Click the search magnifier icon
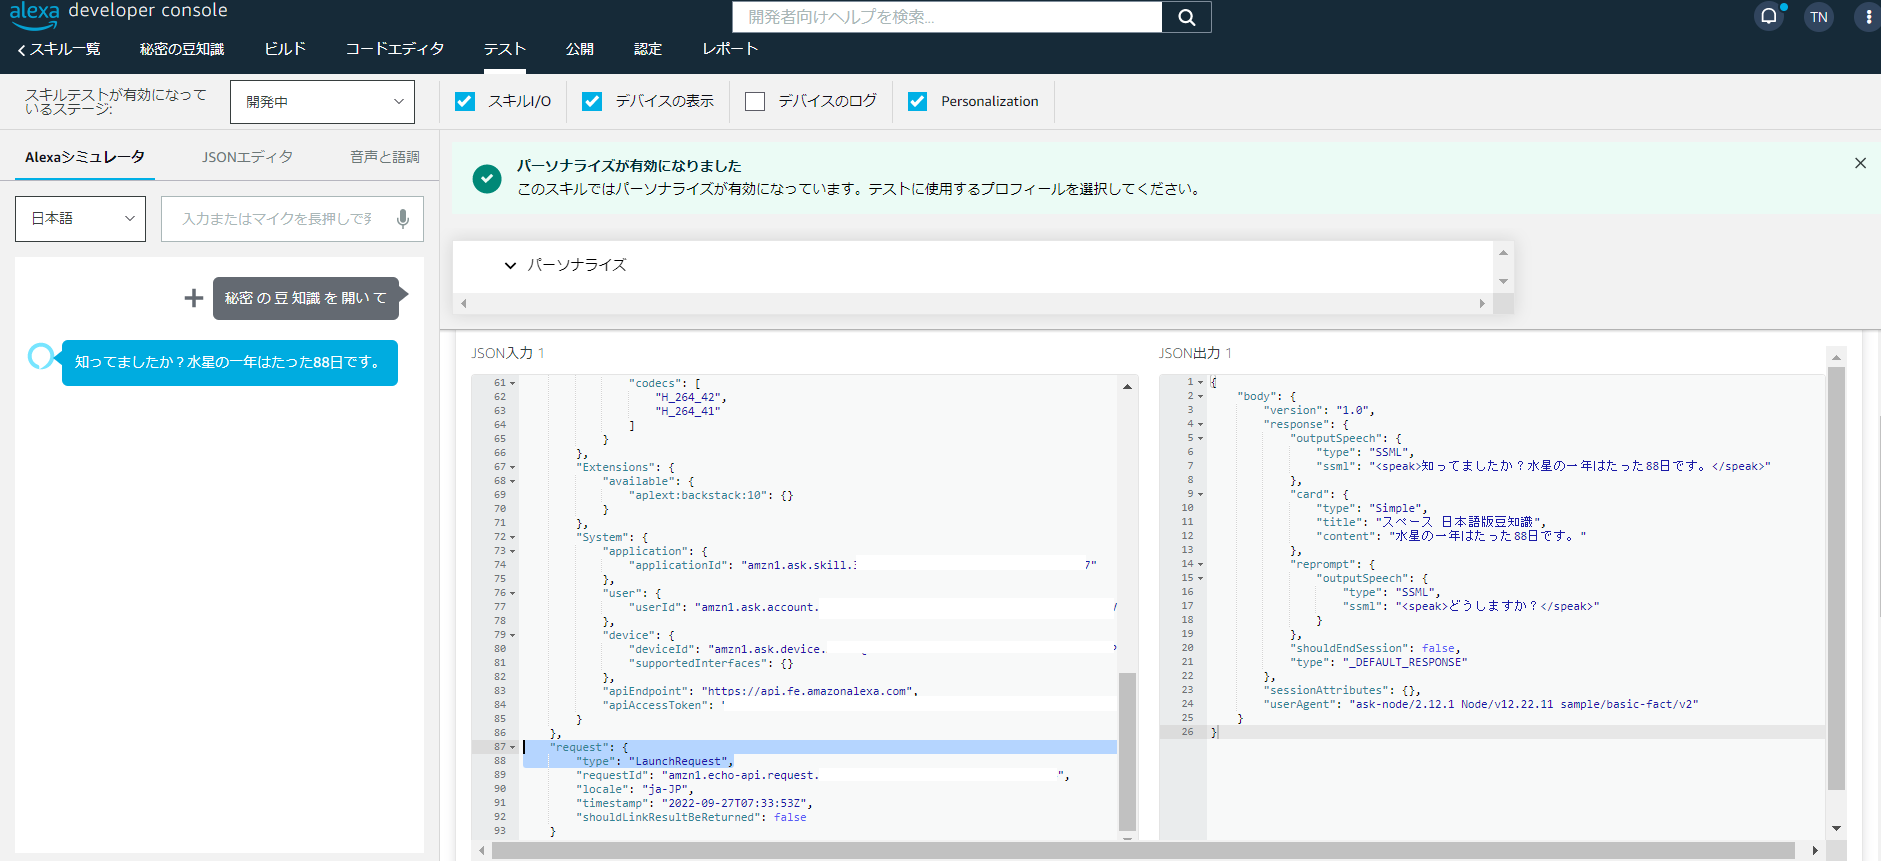The image size is (1881, 861). click(1186, 17)
